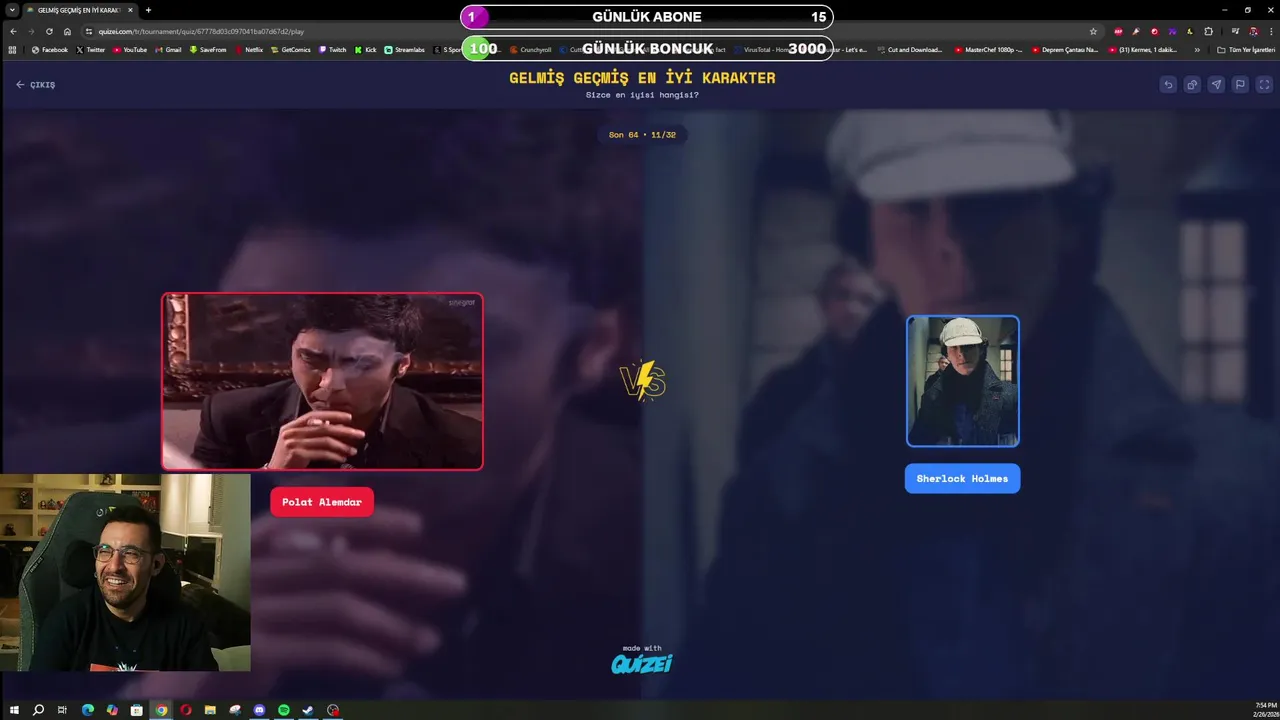1280x720 pixels.
Task: Open the Gmail bookmark
Action: tap(168, 49)
